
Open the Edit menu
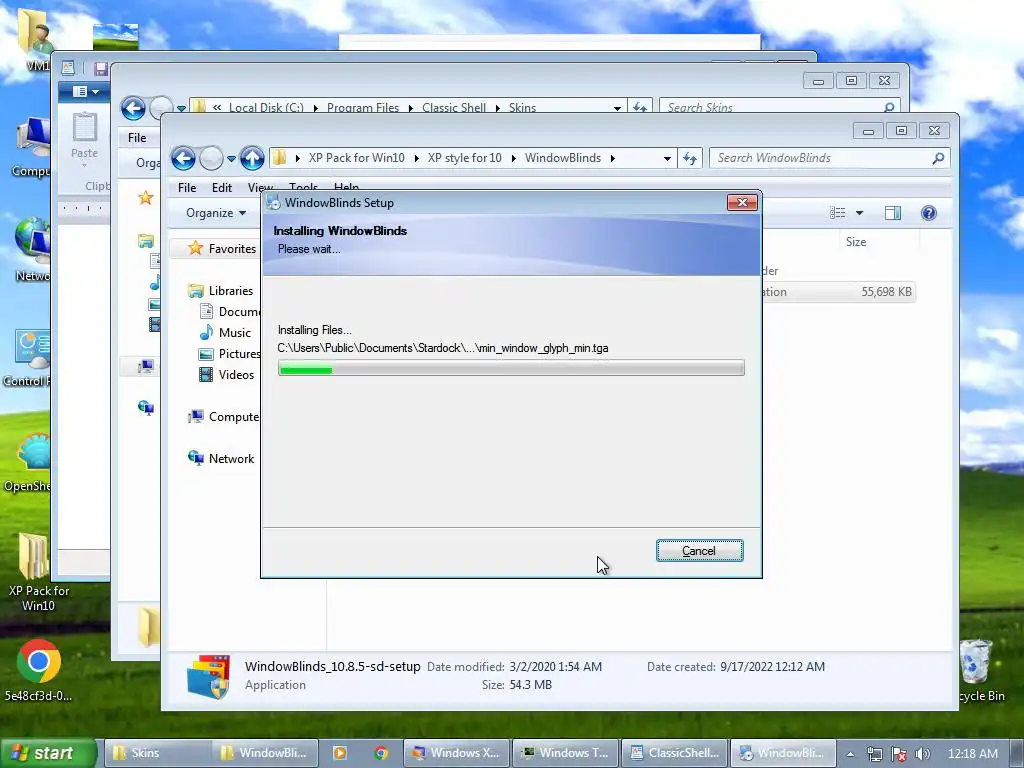pyautogui.click(x=221, y=187)
